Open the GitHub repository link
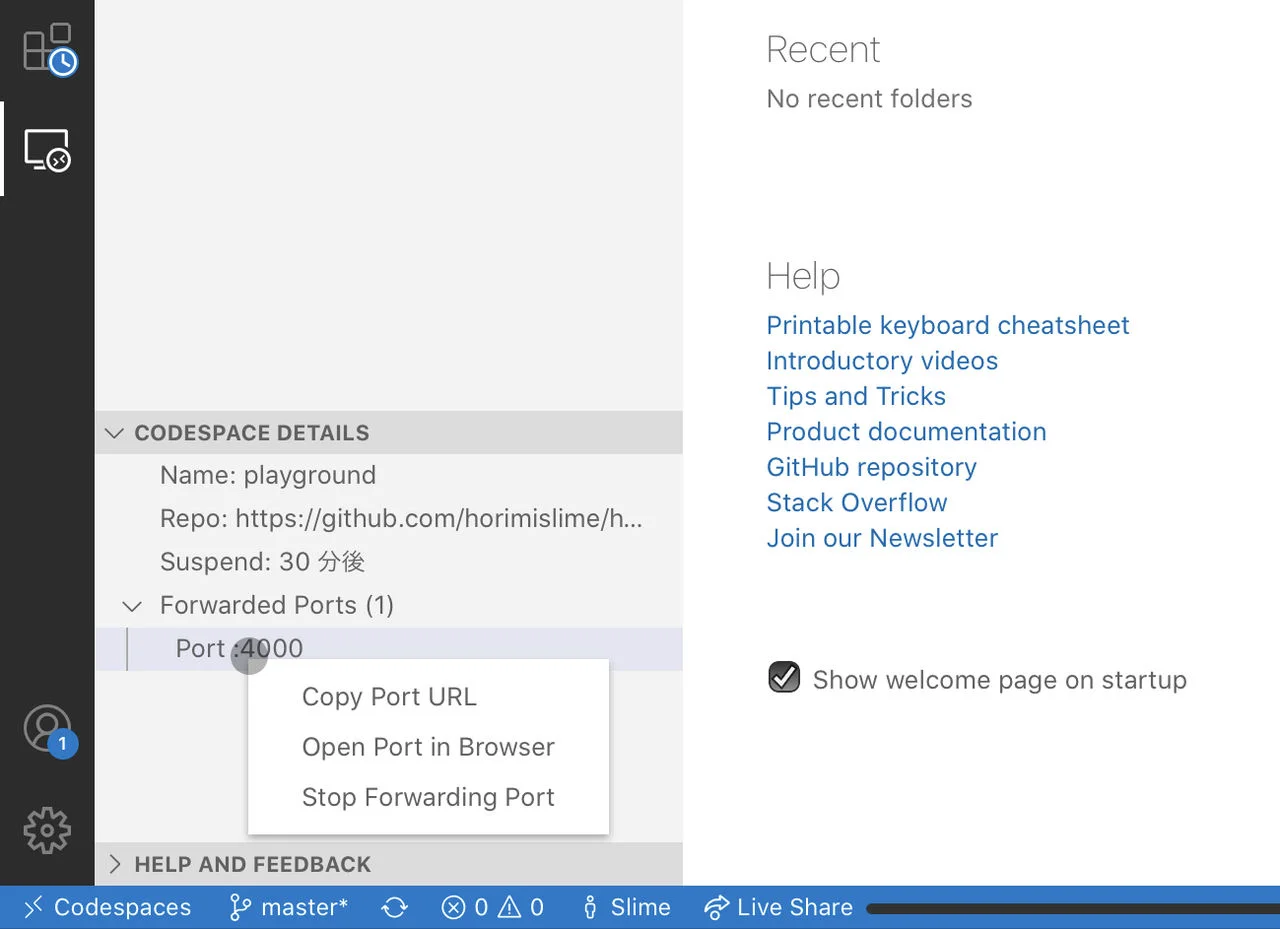1280x929 pixels. click(x=871, y=467)
